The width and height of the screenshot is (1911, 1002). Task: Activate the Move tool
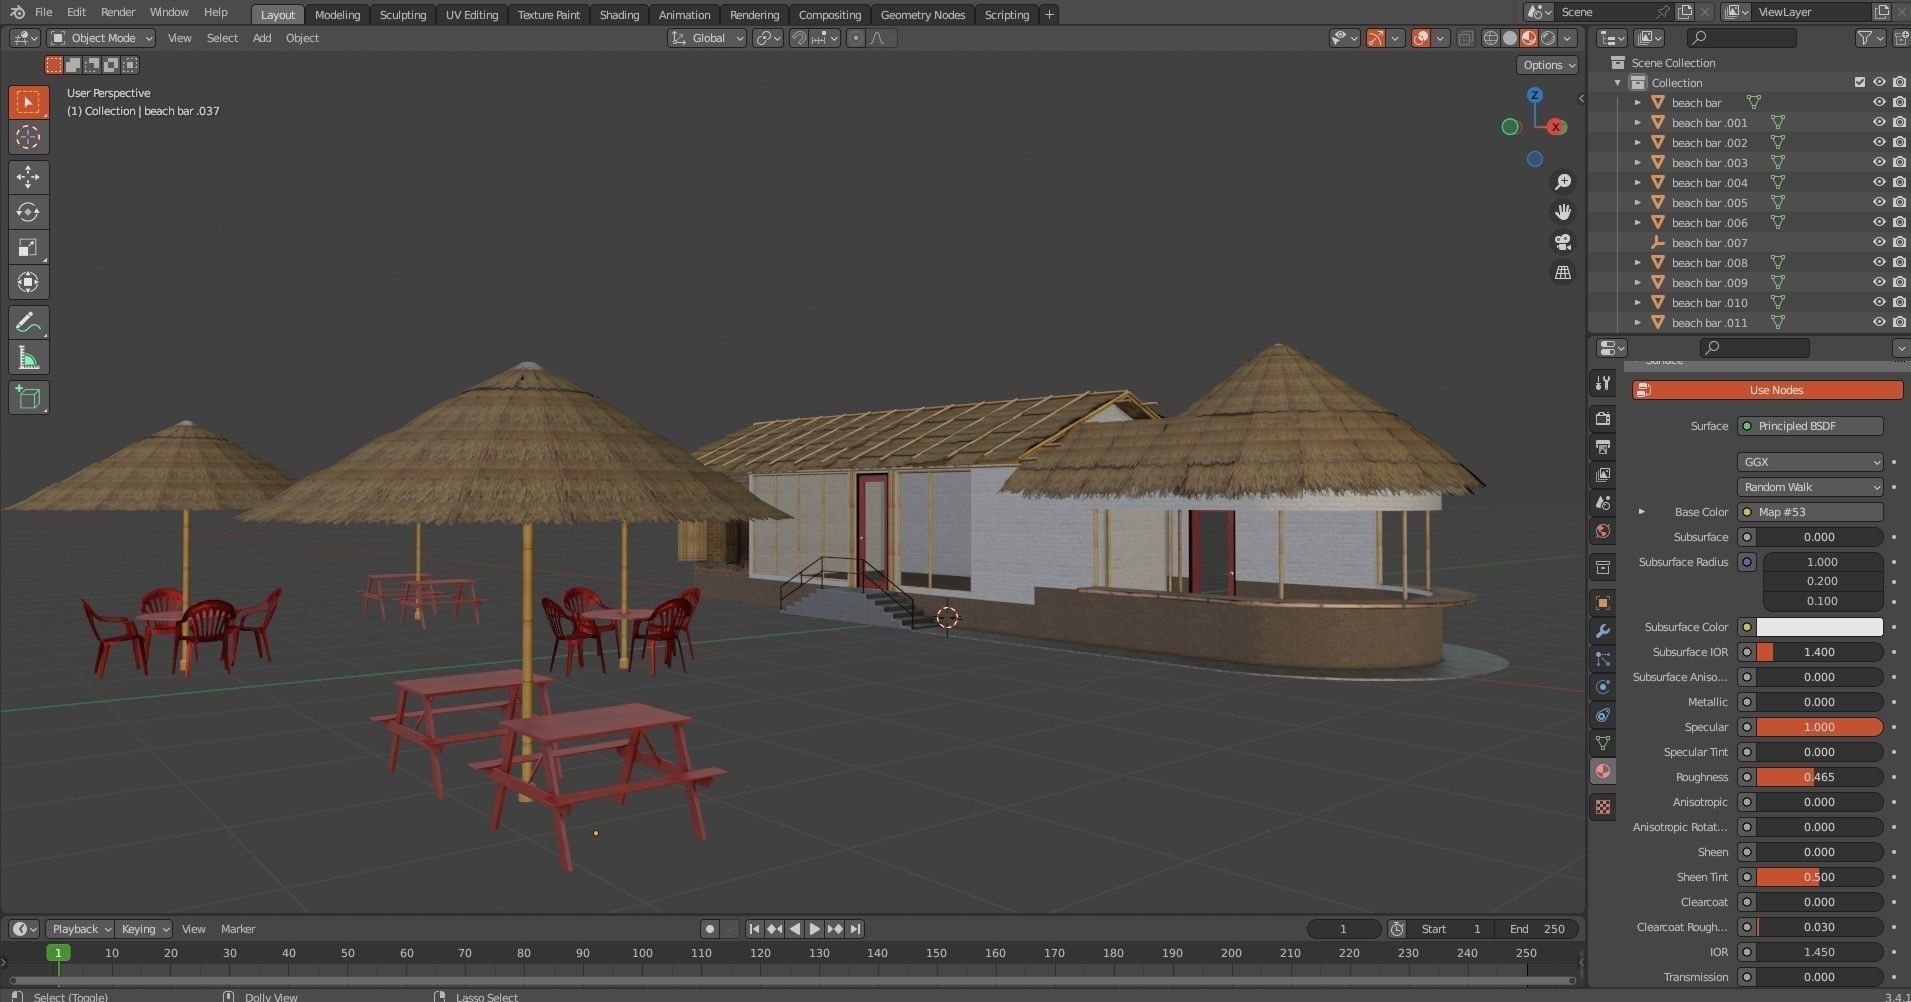pos(28,177)
